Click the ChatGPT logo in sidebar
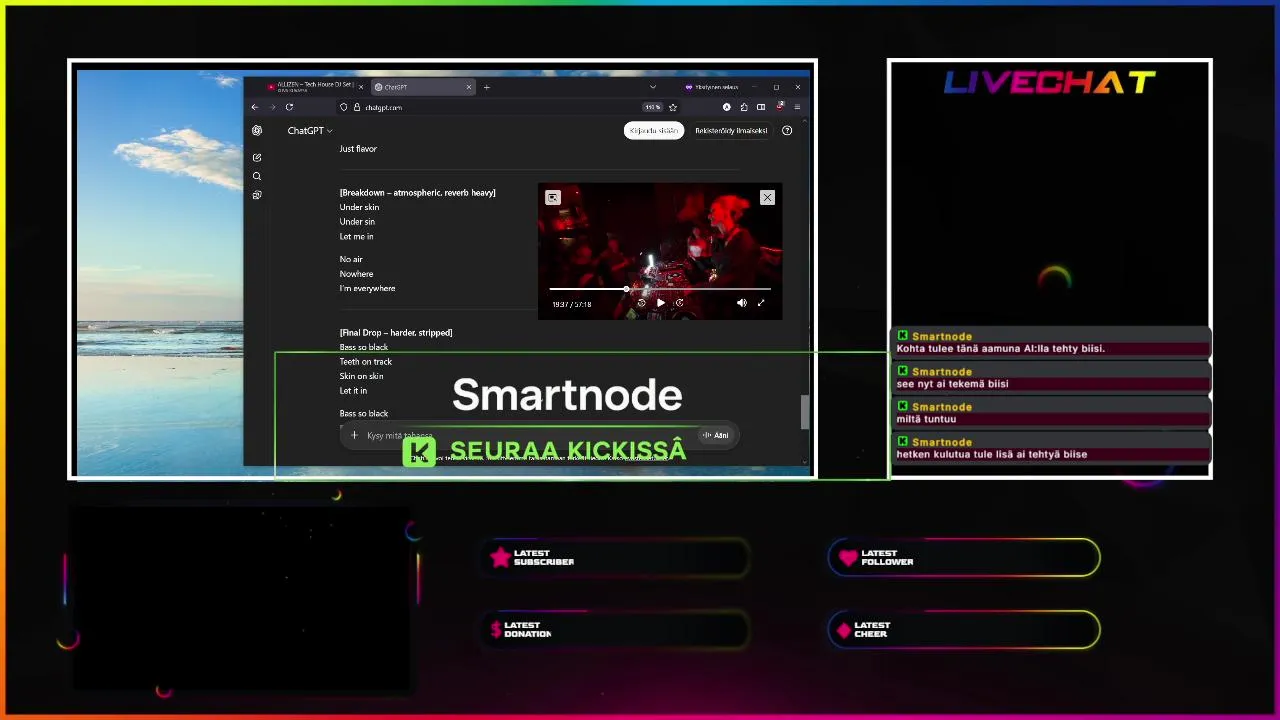This screenshot has height=720, width=1280. tap(257, 131)
